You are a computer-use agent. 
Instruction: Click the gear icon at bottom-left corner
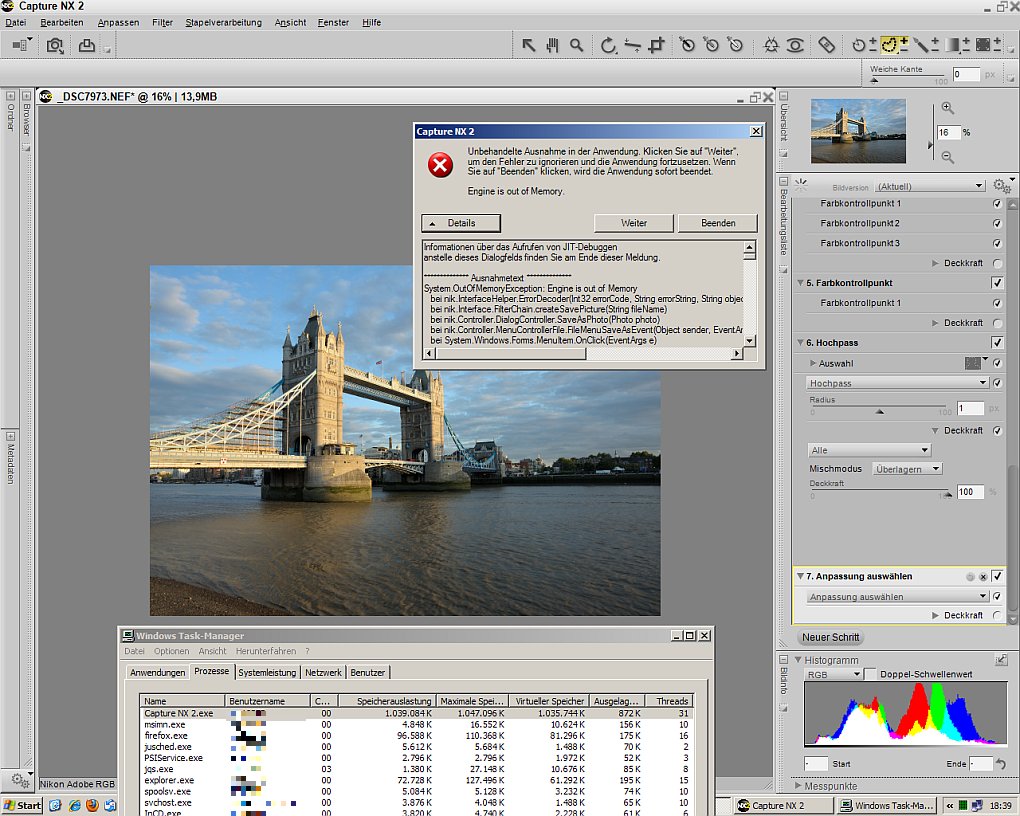(20, 778)
